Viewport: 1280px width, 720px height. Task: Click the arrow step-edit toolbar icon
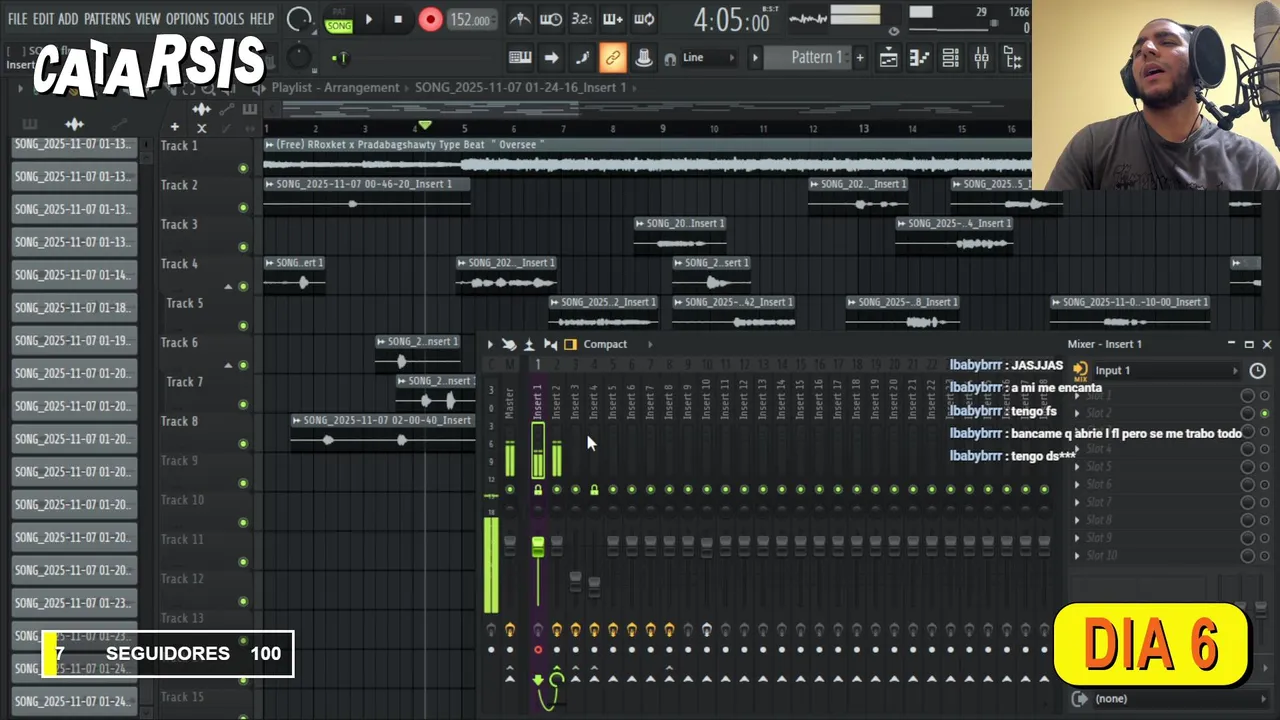tap(551, 58)
